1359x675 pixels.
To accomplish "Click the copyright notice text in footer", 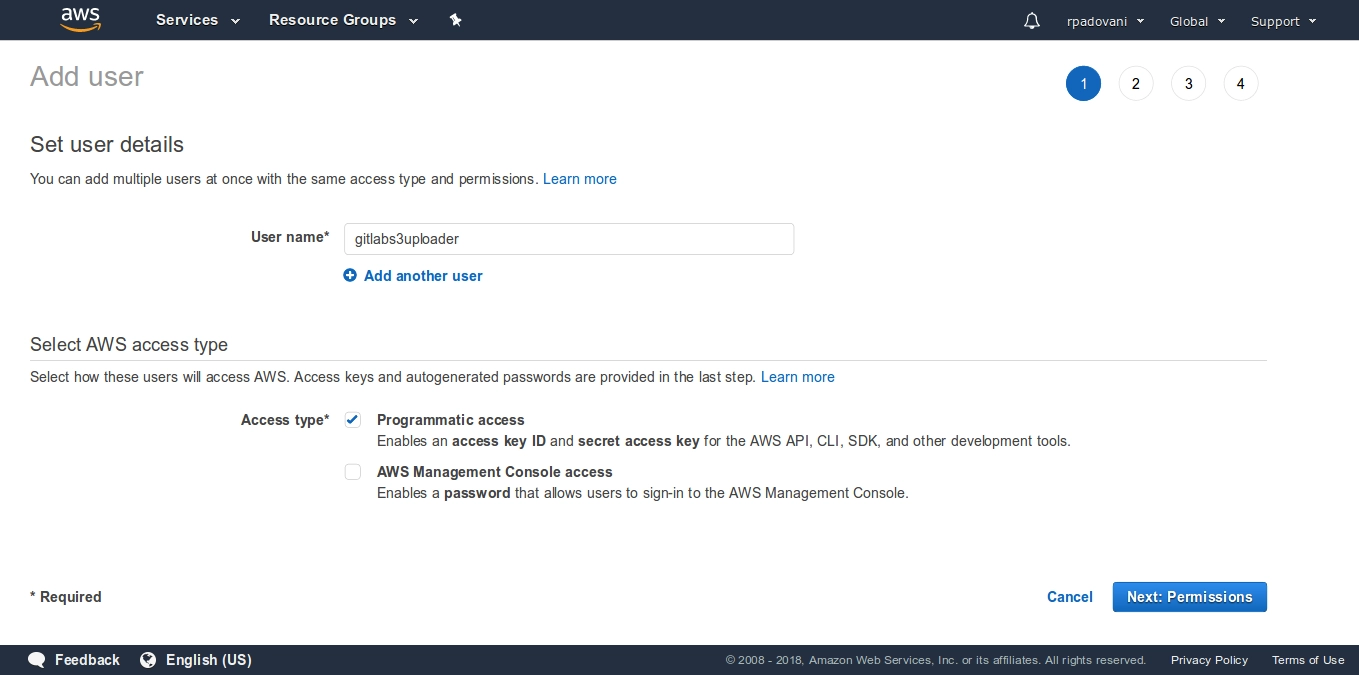I will click(936, 660).
